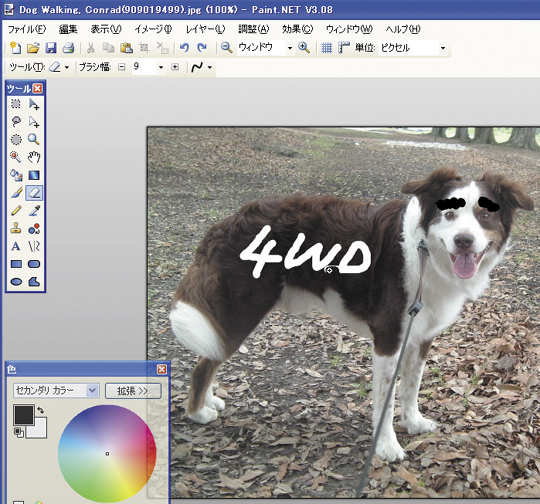Open a file with folder icon

coord(33,48)
